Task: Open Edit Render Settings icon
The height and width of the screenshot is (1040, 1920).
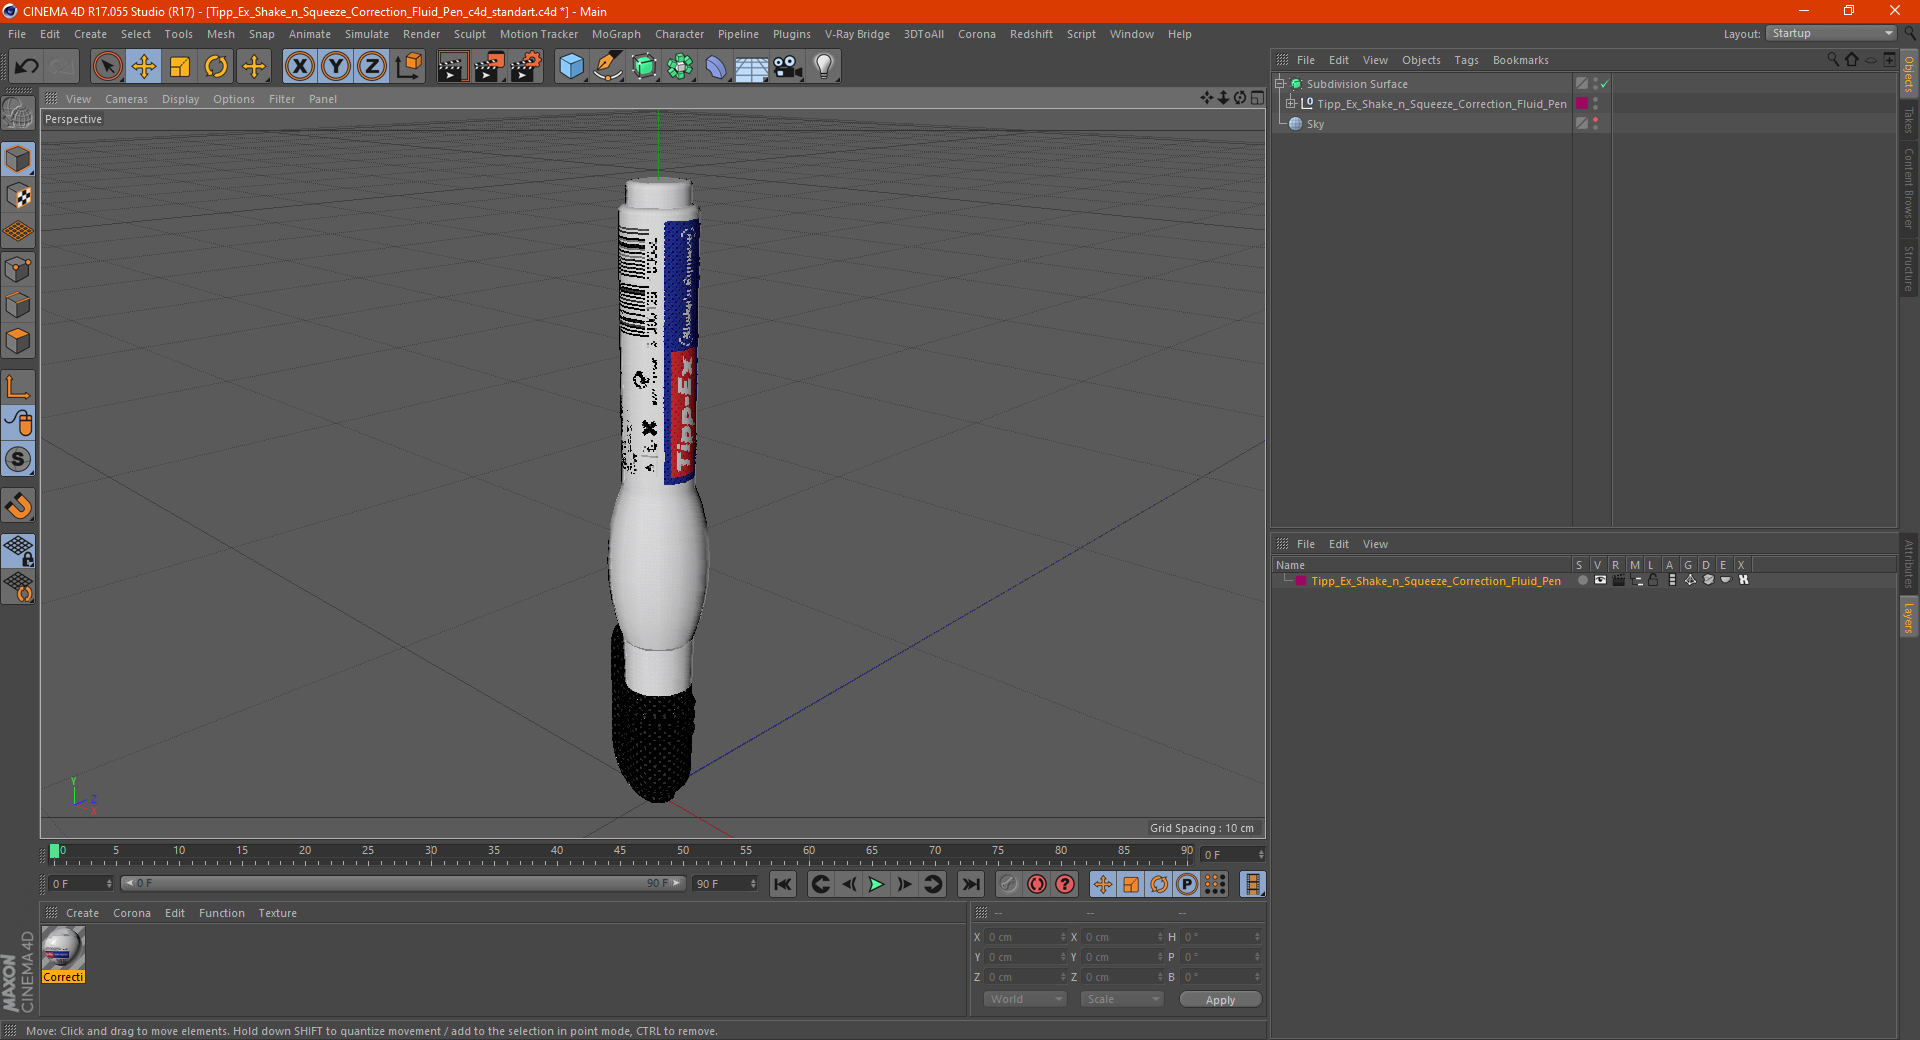Action: [x=526, y=67]
